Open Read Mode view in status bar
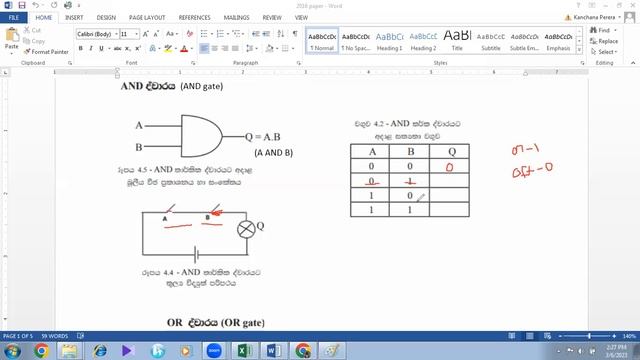The image size is (640, 360). click(511, 336)
